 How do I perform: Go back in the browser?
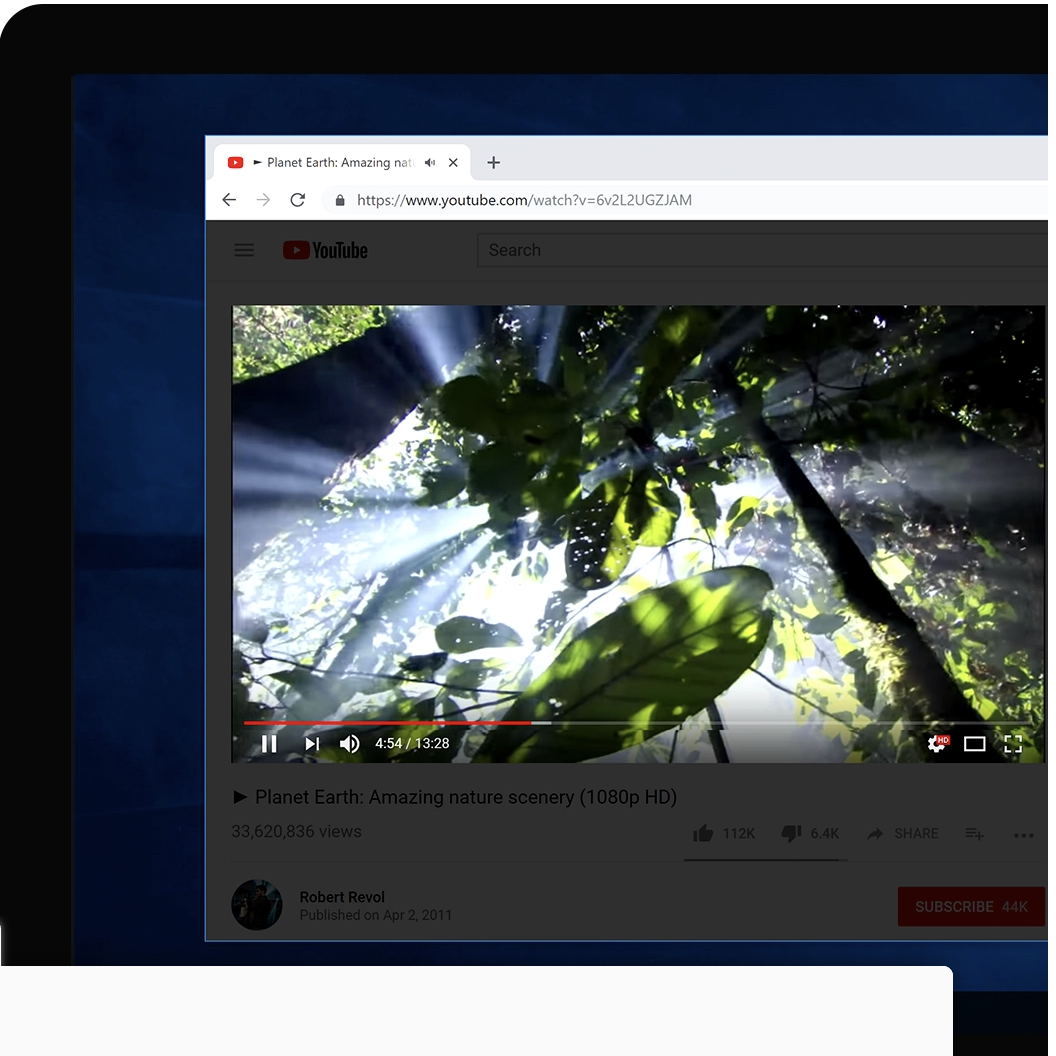(x=229, y=200)
